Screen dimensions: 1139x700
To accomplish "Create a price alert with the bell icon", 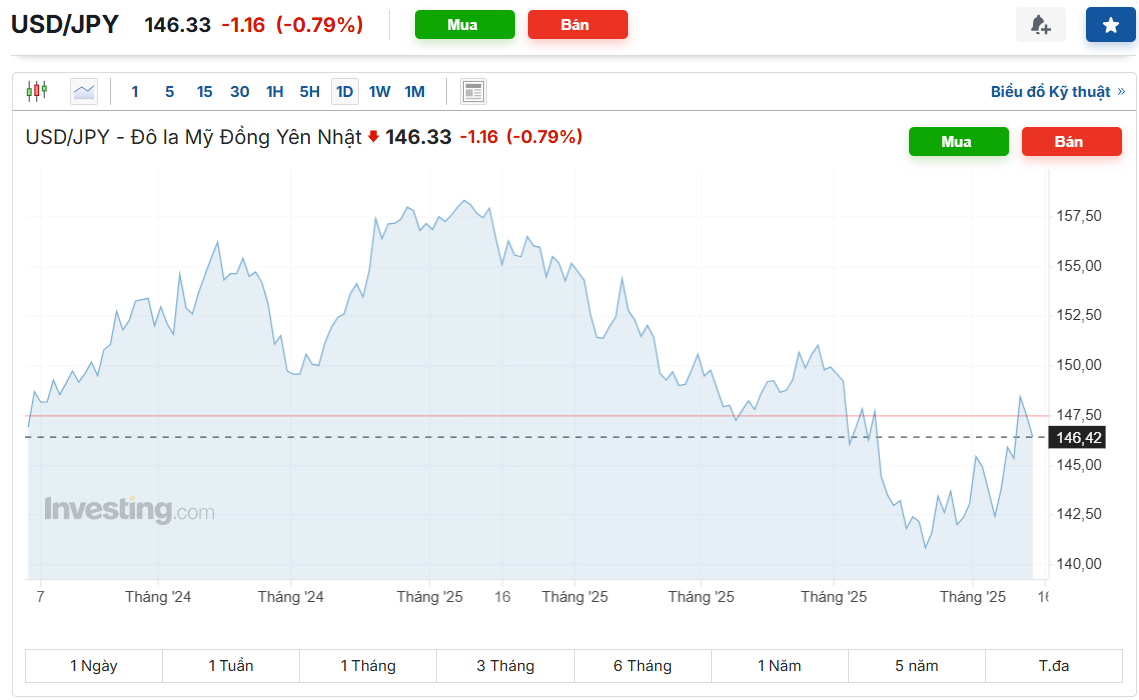I will pyautogui.click(x=1040, y=25).
